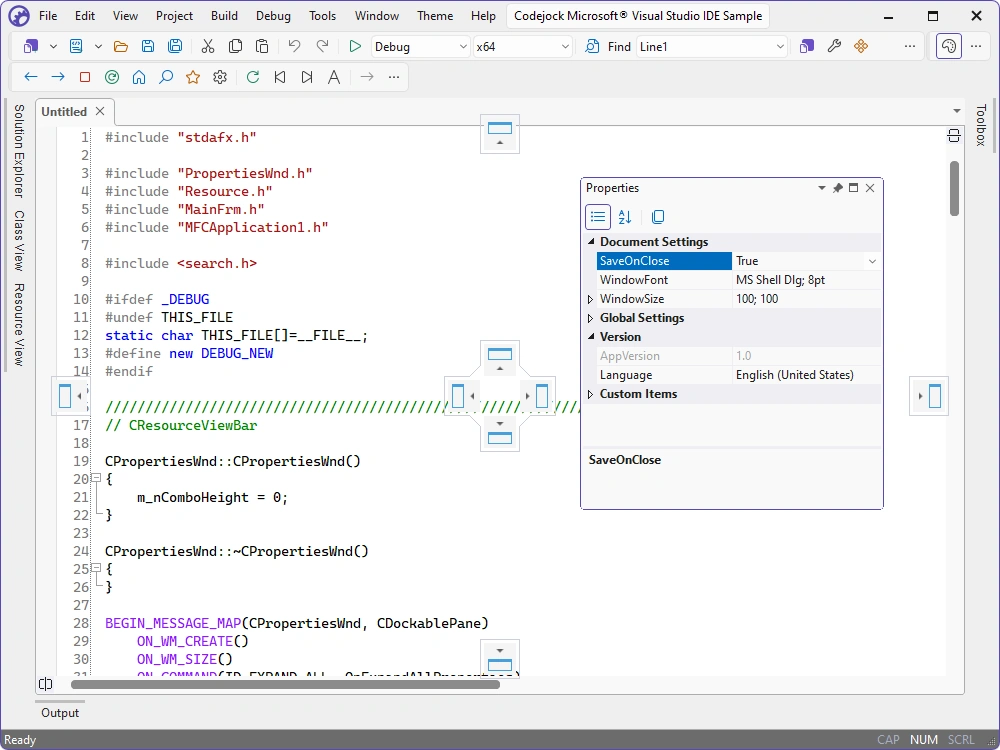The height and width of the screenshot is (750, 1000).
Task: Navigate back with the left arrow icon
Action: point(31,77)
